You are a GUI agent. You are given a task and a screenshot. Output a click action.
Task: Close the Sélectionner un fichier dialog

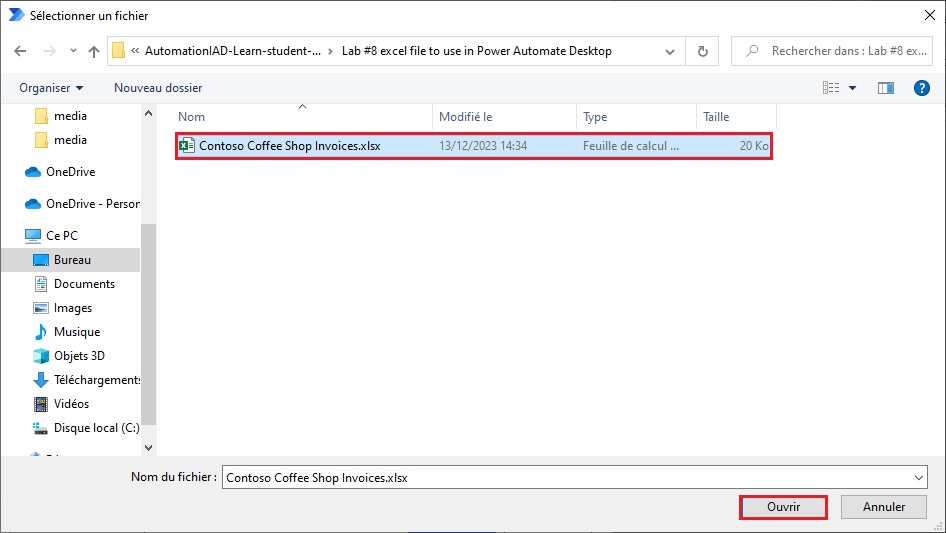(930, 15)
